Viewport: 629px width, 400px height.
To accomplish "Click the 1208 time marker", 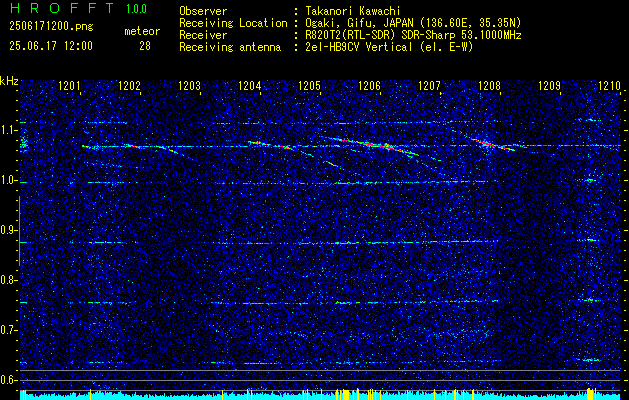I will 490,86.
